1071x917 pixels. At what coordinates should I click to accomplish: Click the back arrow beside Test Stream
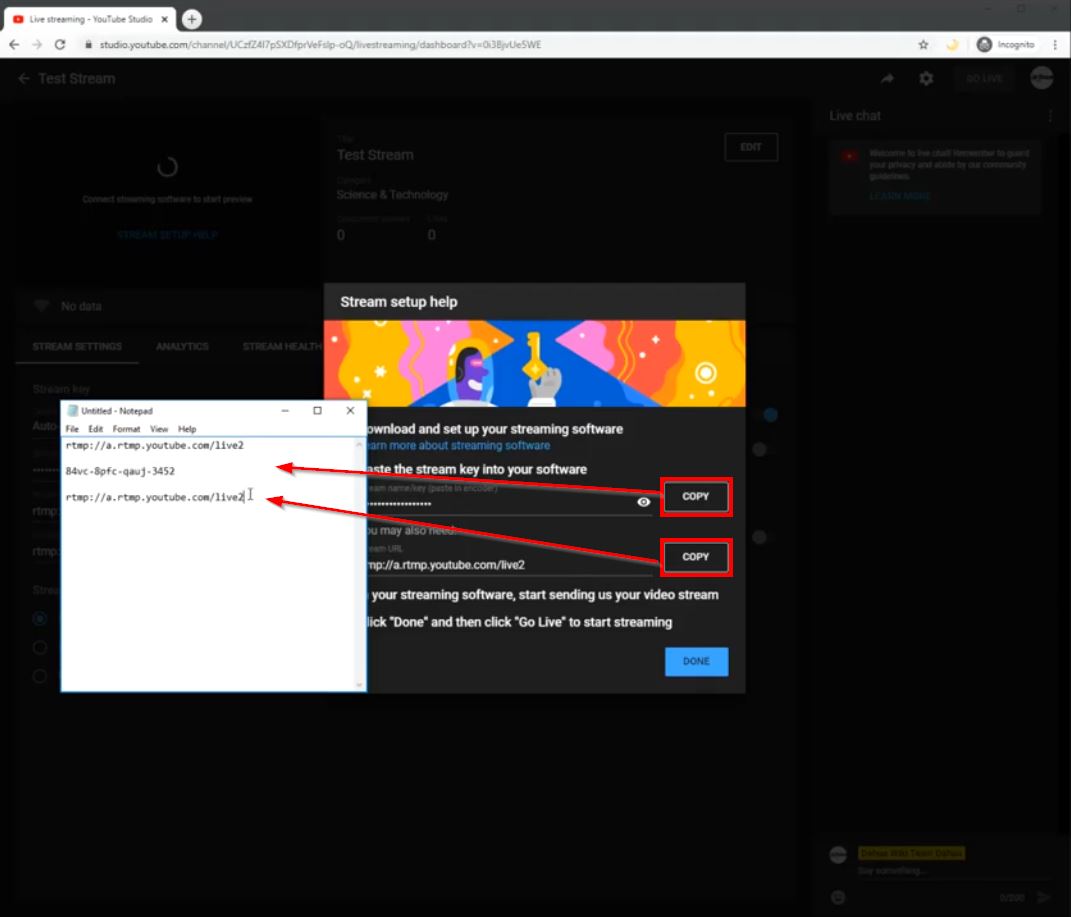(x=24, y=79)
